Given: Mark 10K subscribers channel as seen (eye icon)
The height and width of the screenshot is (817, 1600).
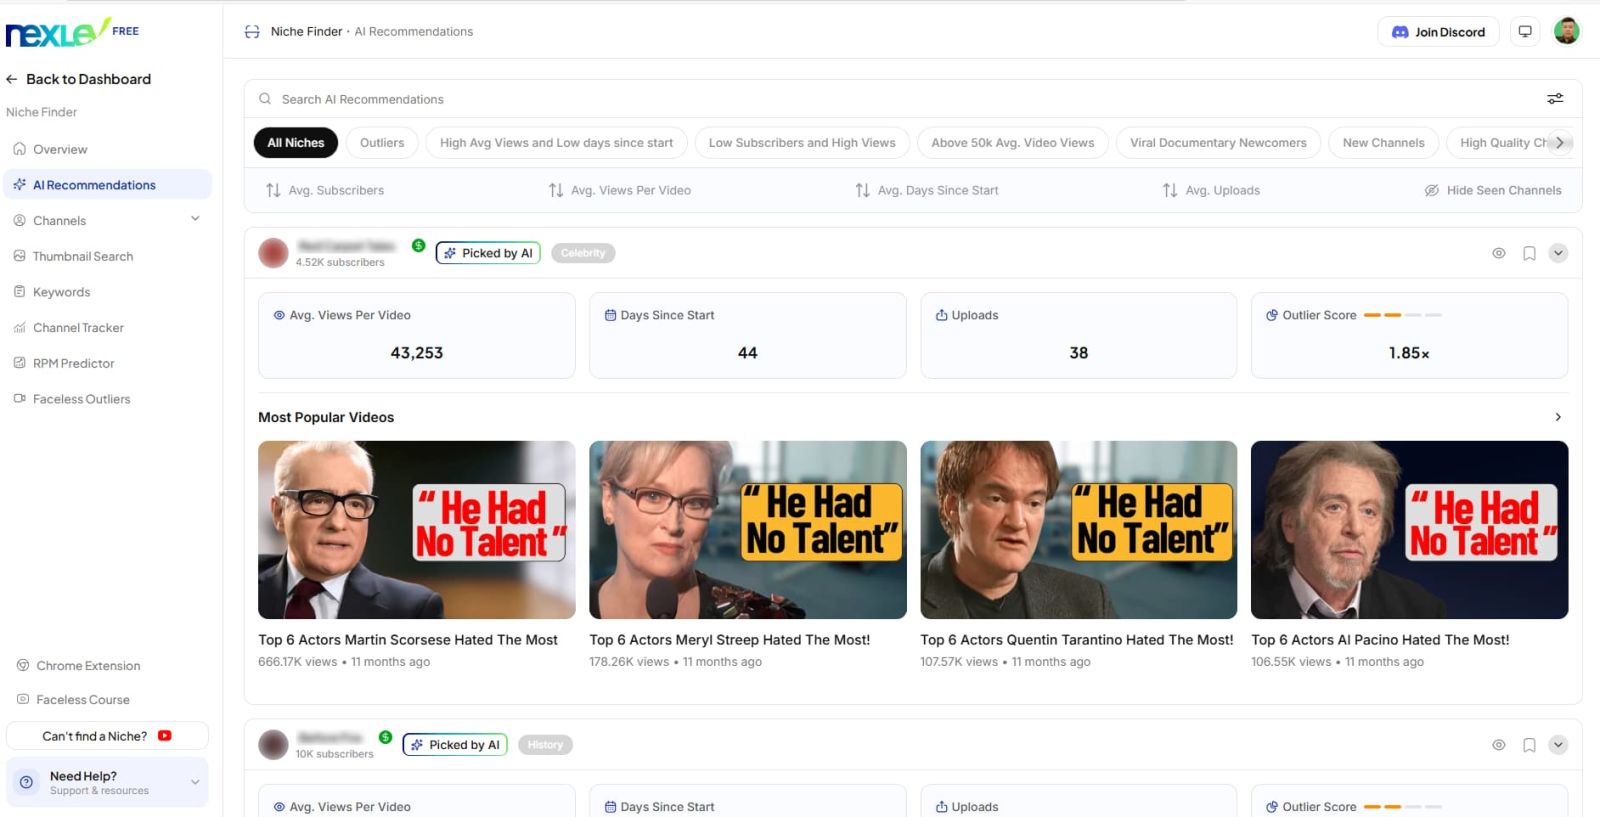Looking at the screenshot, I should 1498,745.
